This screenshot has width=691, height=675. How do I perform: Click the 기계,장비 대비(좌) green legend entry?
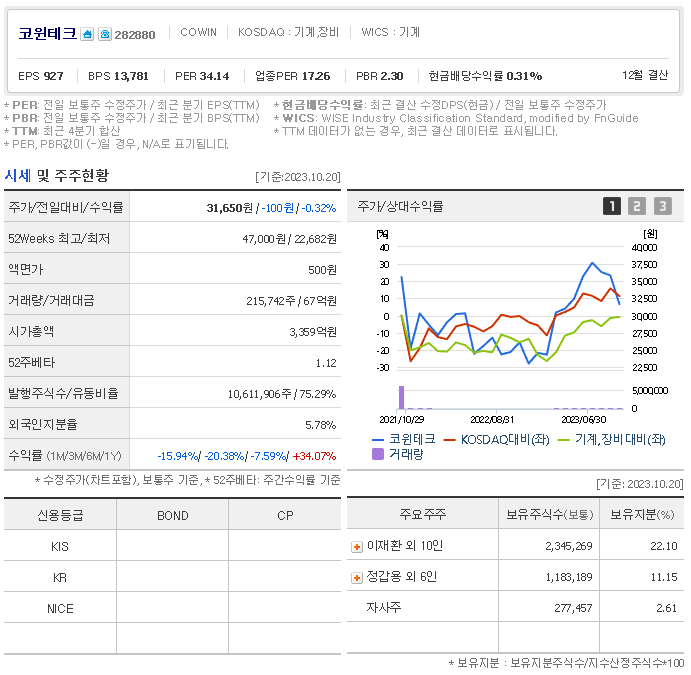point(612,439)
